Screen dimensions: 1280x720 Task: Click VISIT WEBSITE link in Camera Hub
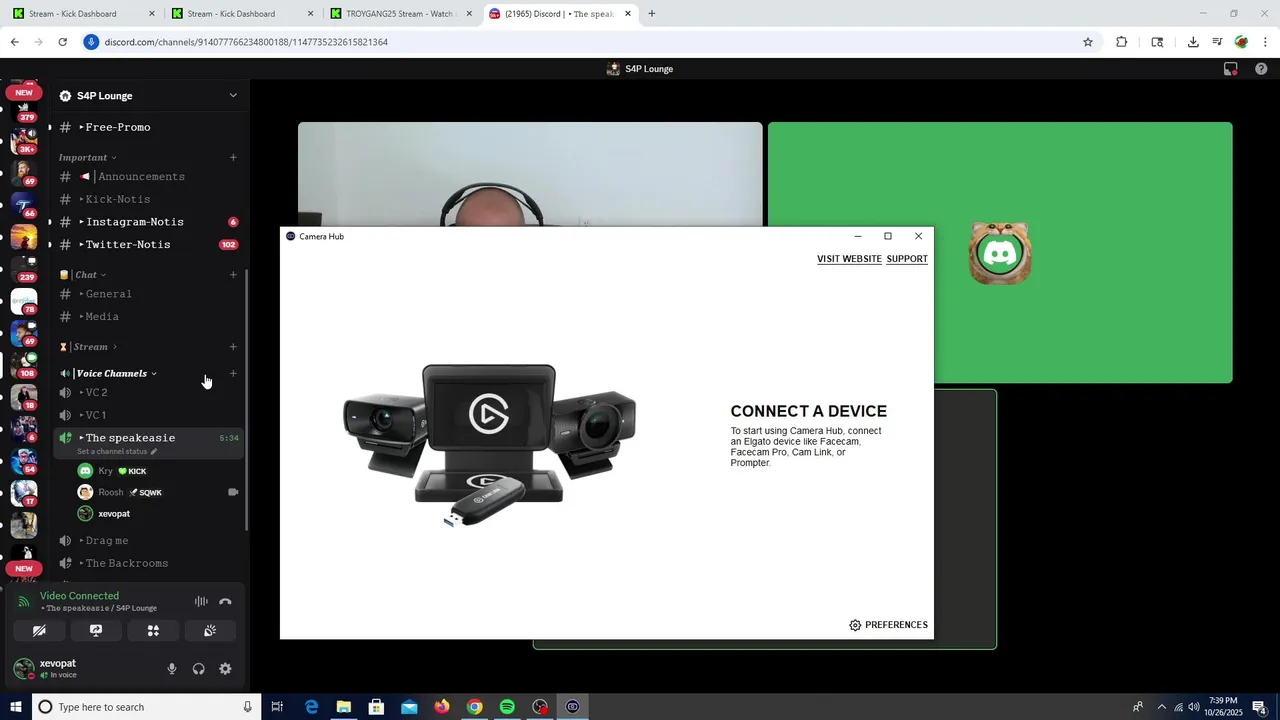pyautogui.click(x=849, y=259)
